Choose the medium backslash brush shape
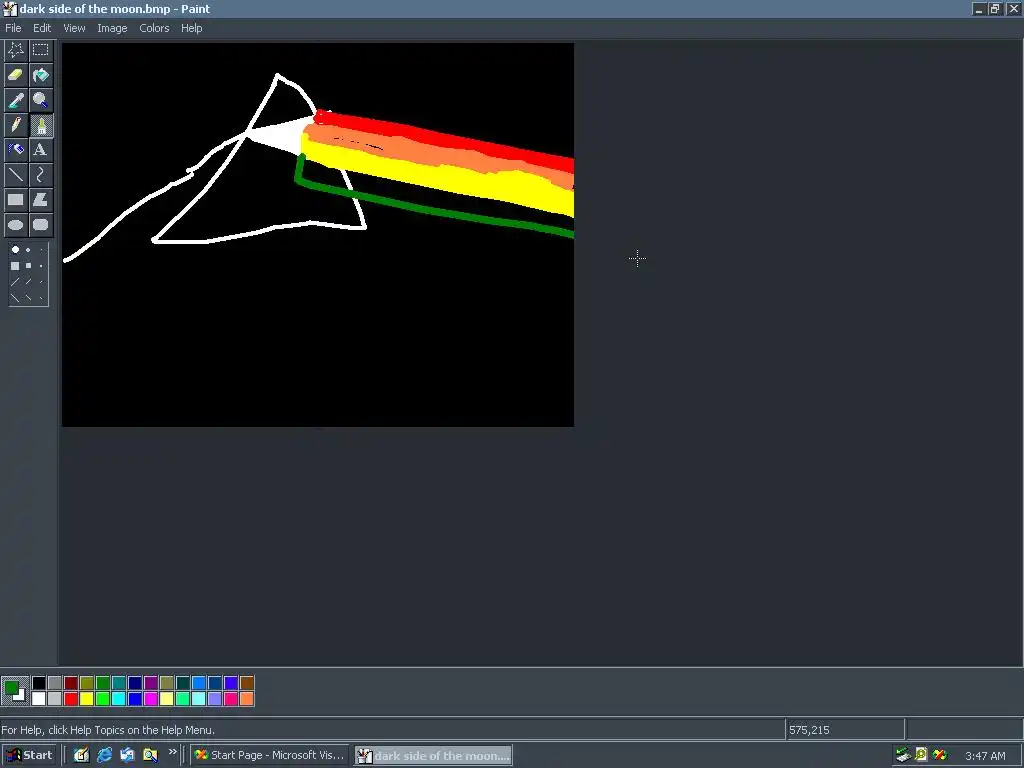1024x768 pixels. 28,298
